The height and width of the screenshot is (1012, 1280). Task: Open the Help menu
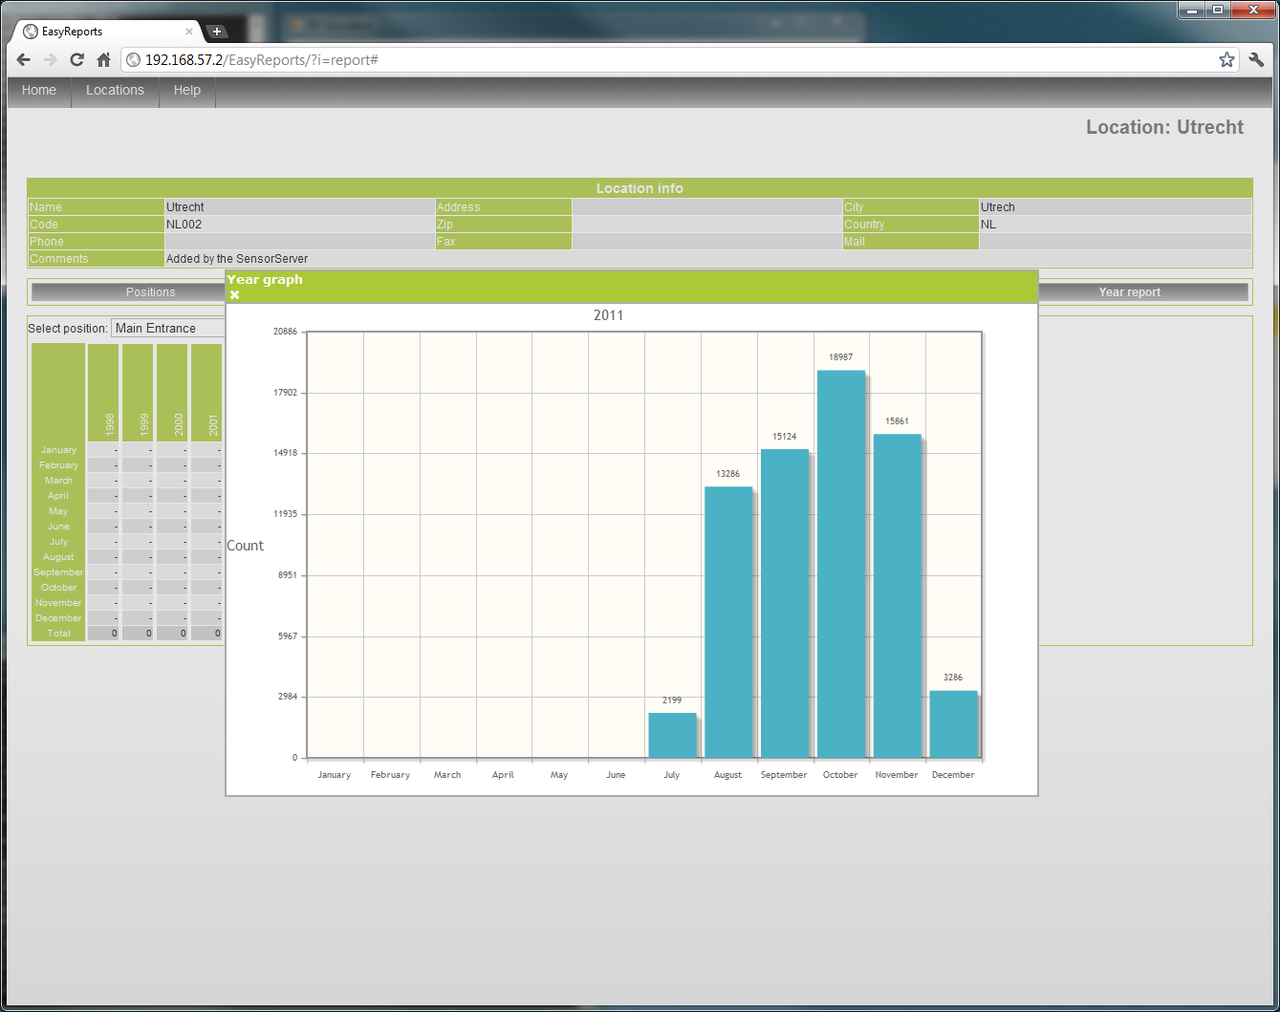coord(187,91)
